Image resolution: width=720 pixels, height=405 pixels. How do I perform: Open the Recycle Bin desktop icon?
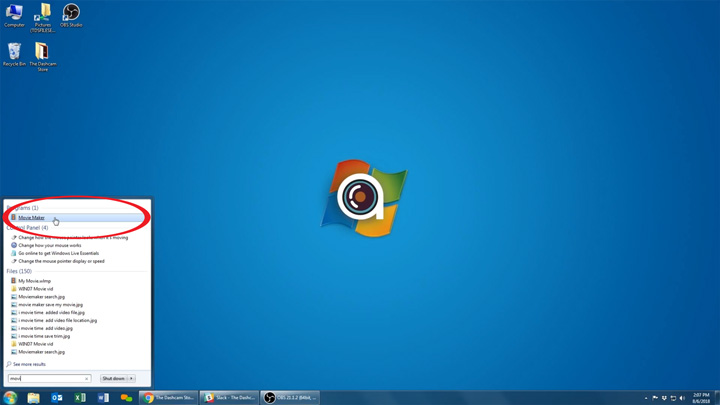click(14, 52)
